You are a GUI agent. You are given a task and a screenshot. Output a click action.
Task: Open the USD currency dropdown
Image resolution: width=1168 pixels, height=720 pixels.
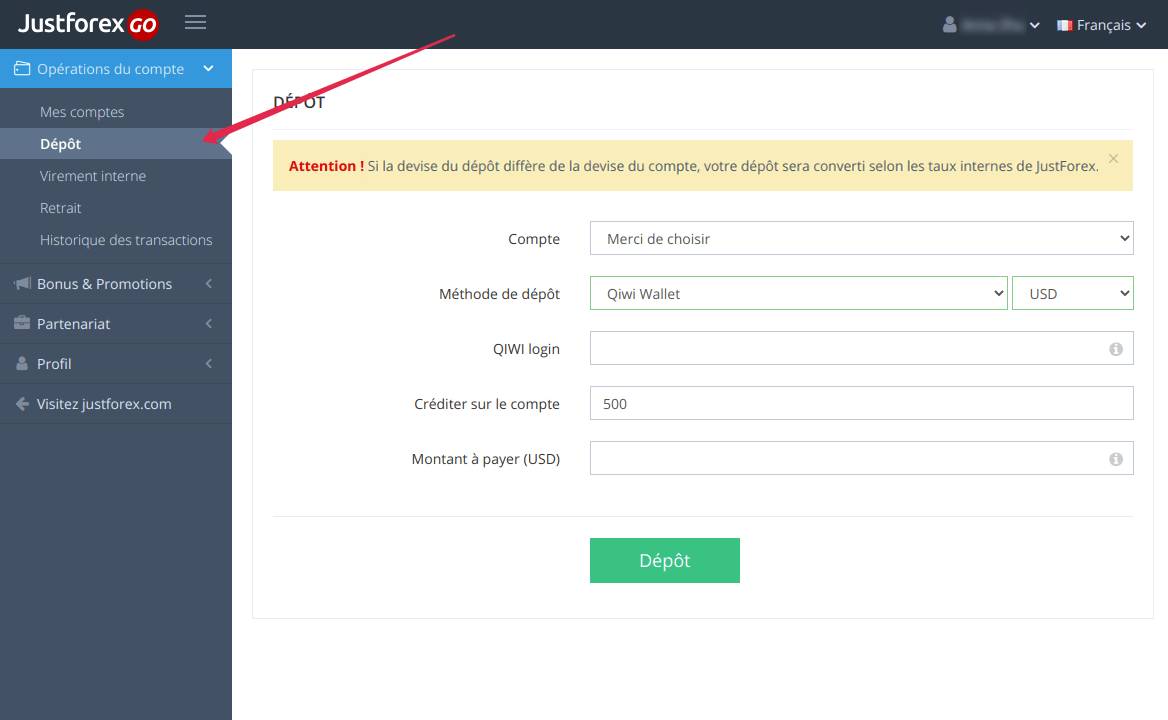coord(1073,293)
